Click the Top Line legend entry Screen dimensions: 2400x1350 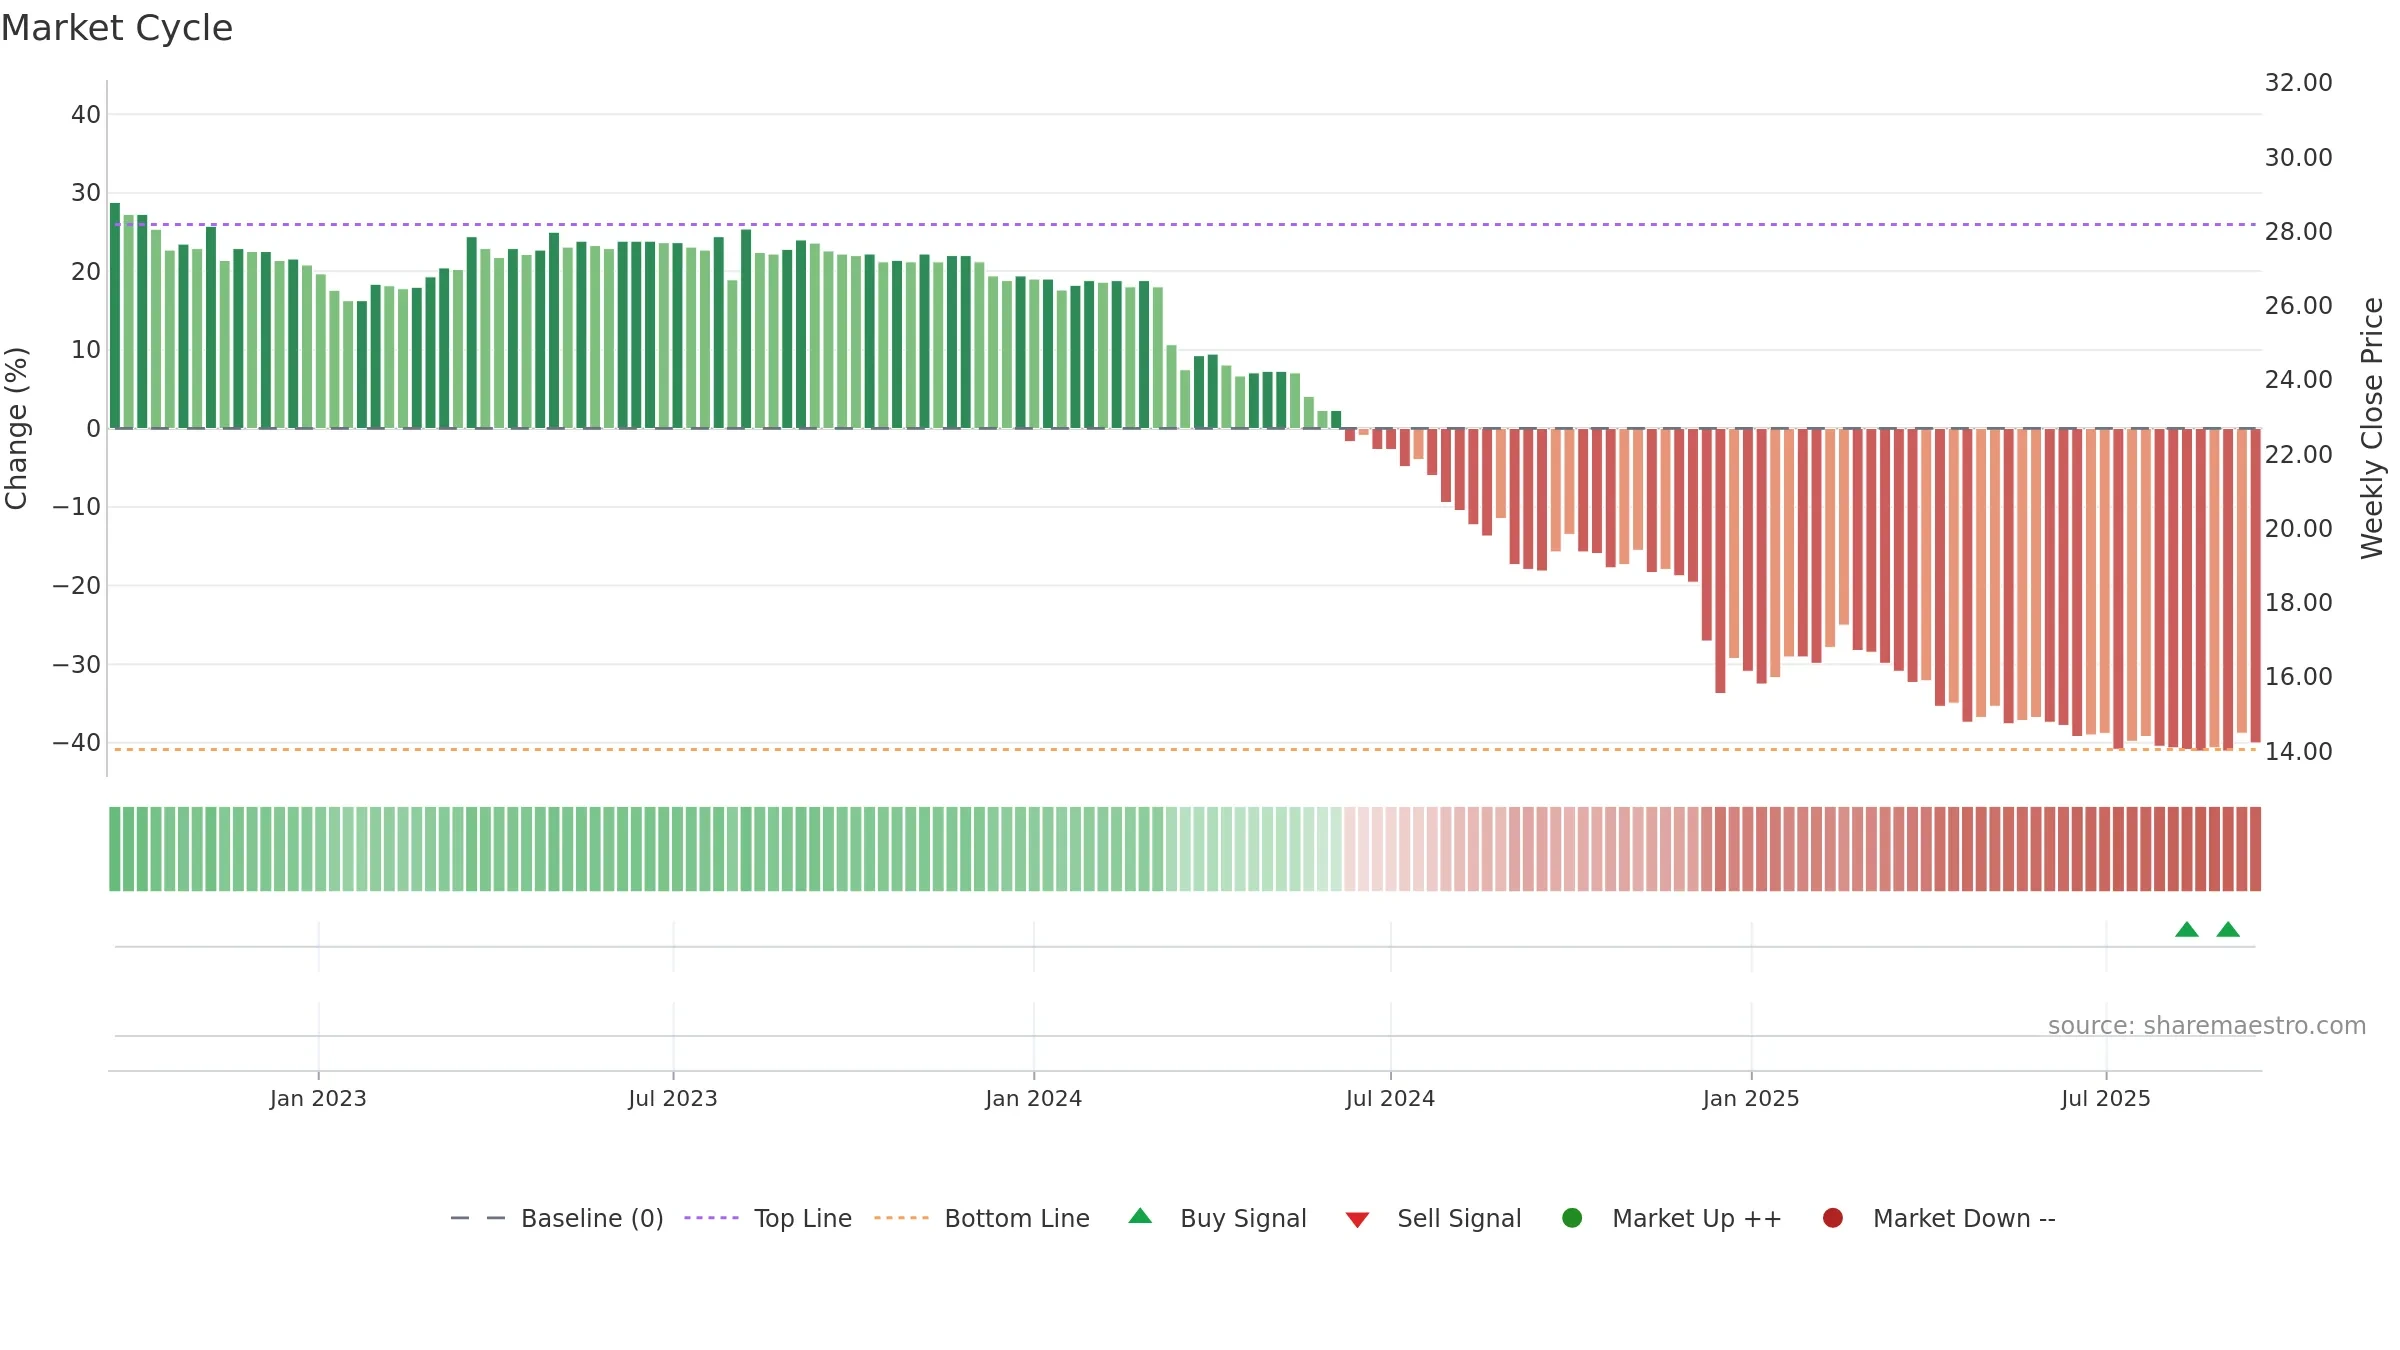click(768, 1218)
